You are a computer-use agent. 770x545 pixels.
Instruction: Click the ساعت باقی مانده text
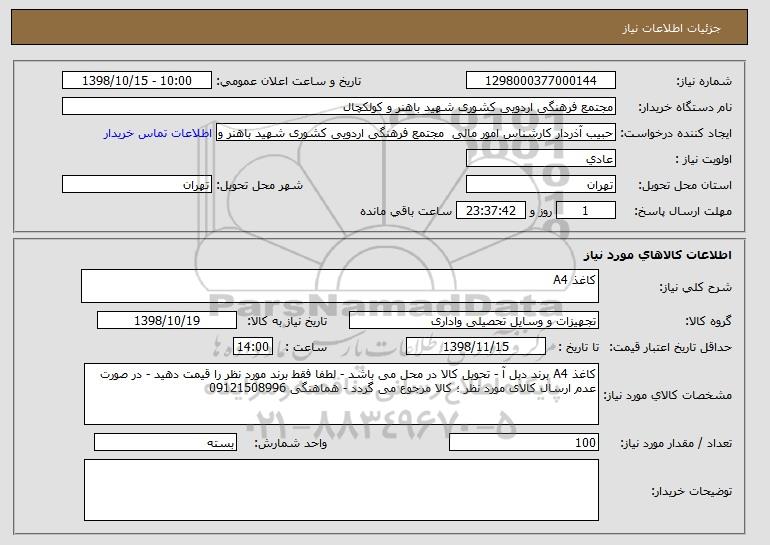(406, 211)
